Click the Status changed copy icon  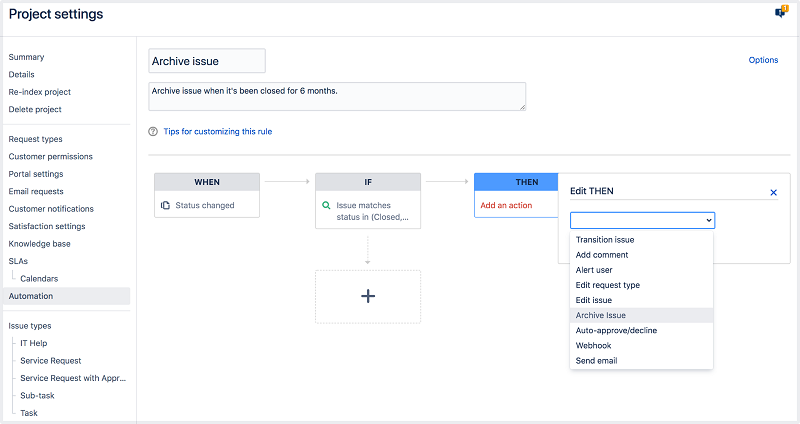point(165,206)
